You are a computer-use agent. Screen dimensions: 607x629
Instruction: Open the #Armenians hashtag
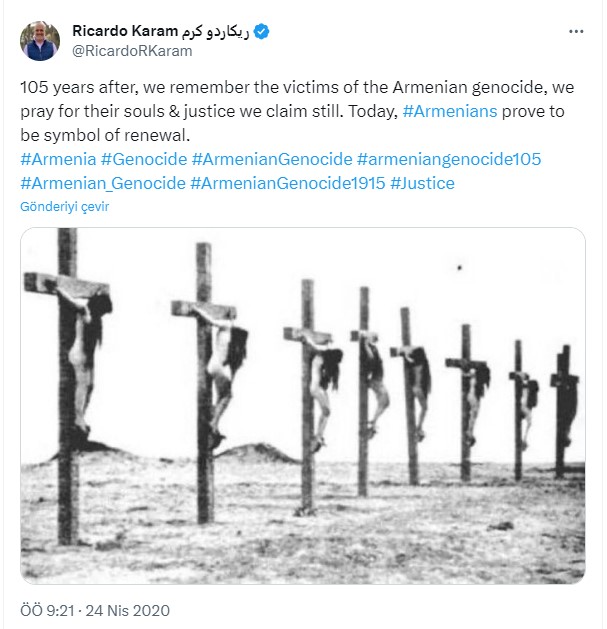450,112
